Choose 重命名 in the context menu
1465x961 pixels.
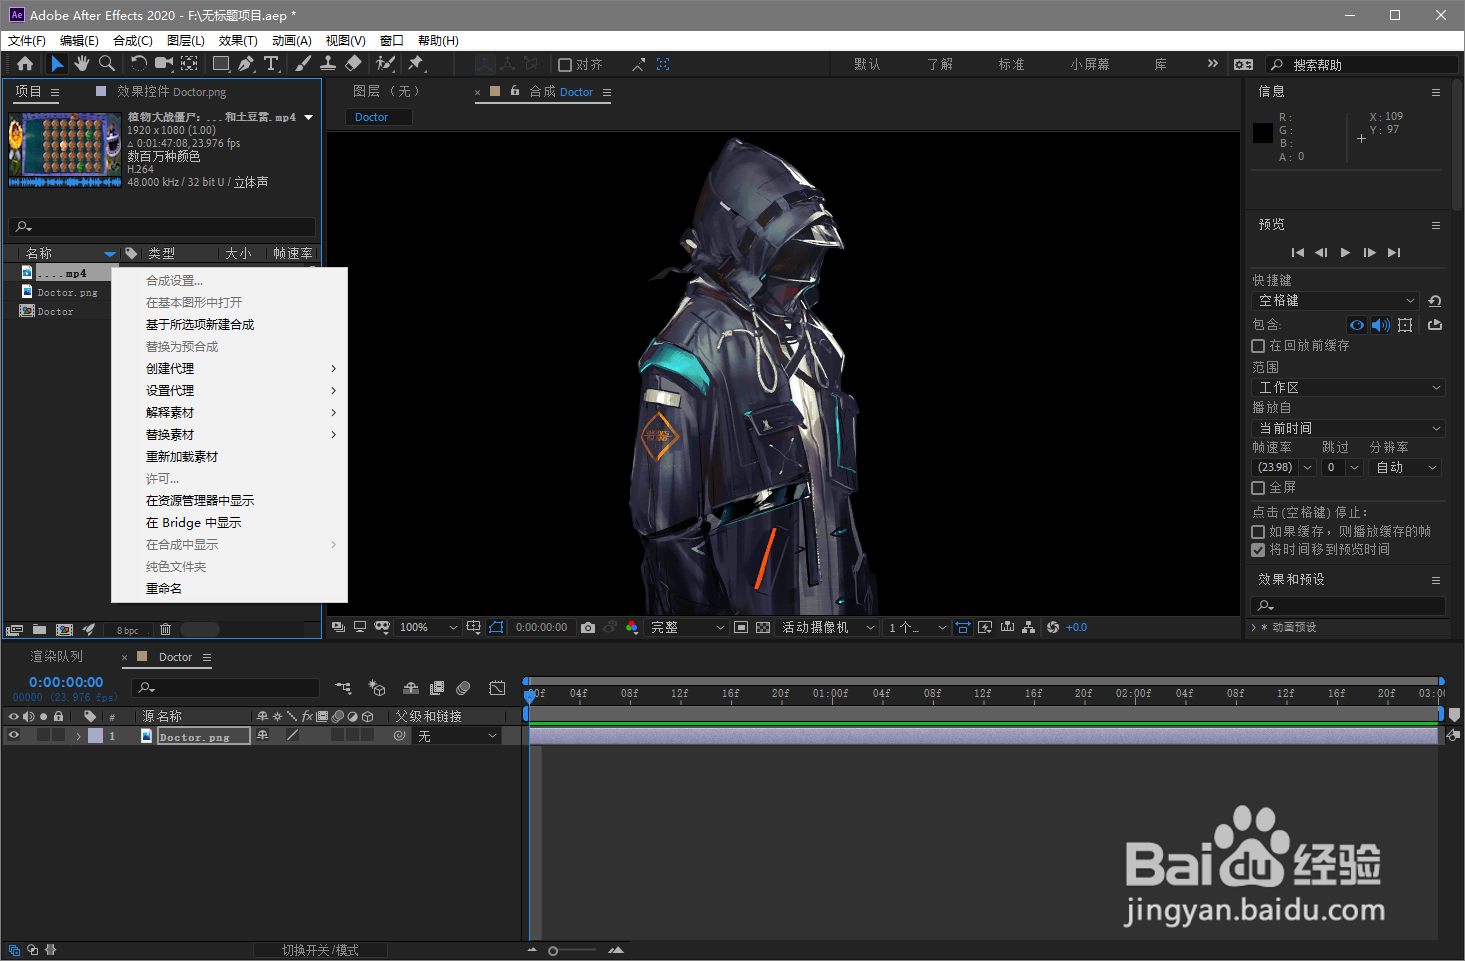(x=229, y=589)
